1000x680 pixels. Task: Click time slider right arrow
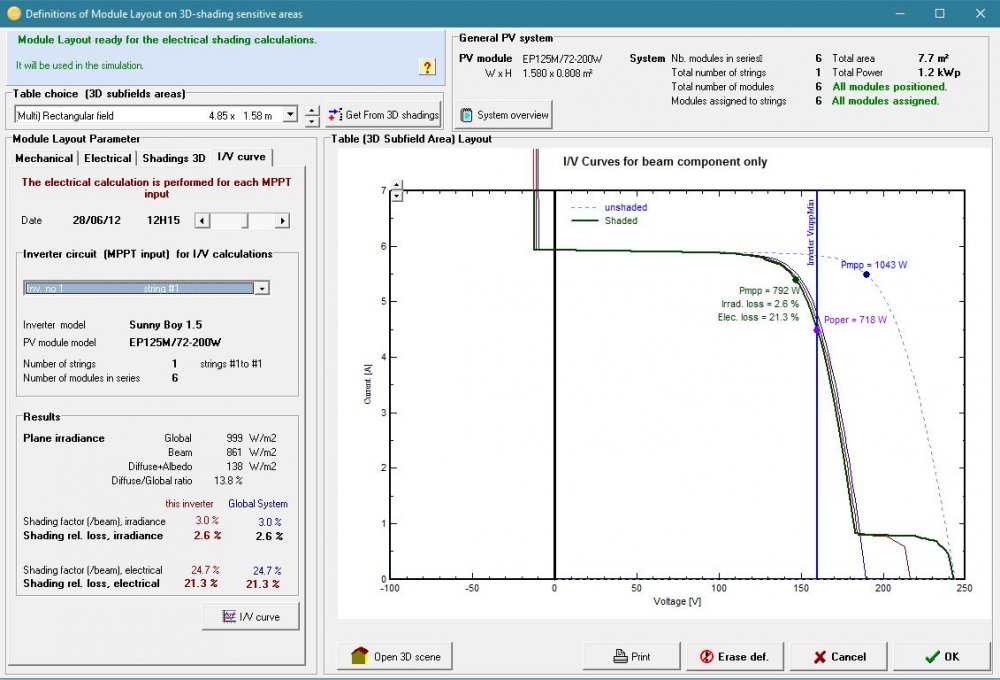(282, 220)
